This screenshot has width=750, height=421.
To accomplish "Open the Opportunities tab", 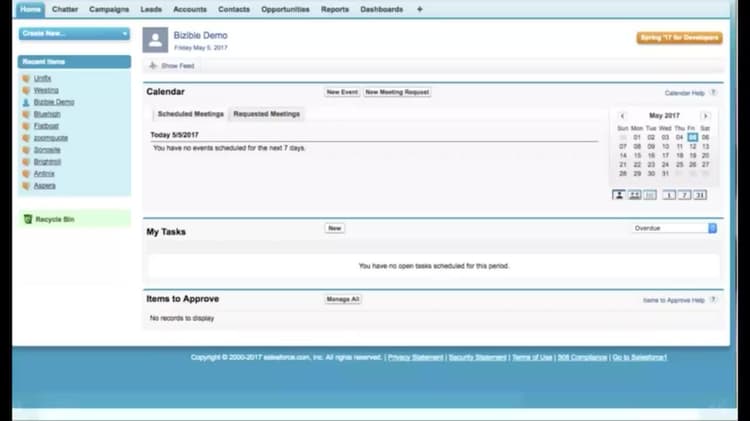I will pos(285,9).
